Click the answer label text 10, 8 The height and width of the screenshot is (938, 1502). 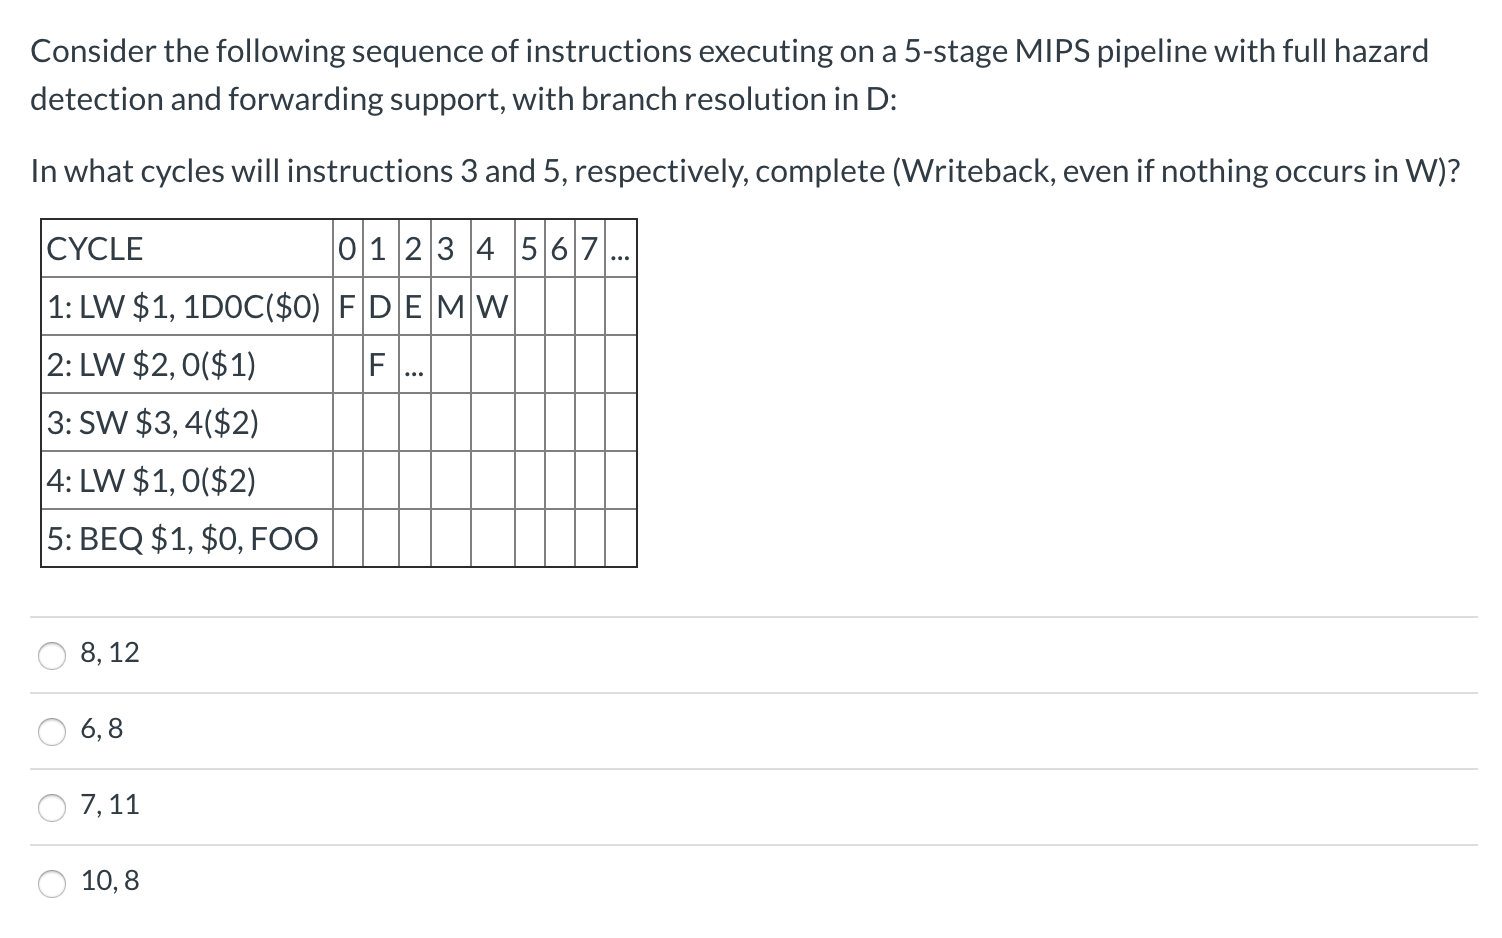point(110,881)
